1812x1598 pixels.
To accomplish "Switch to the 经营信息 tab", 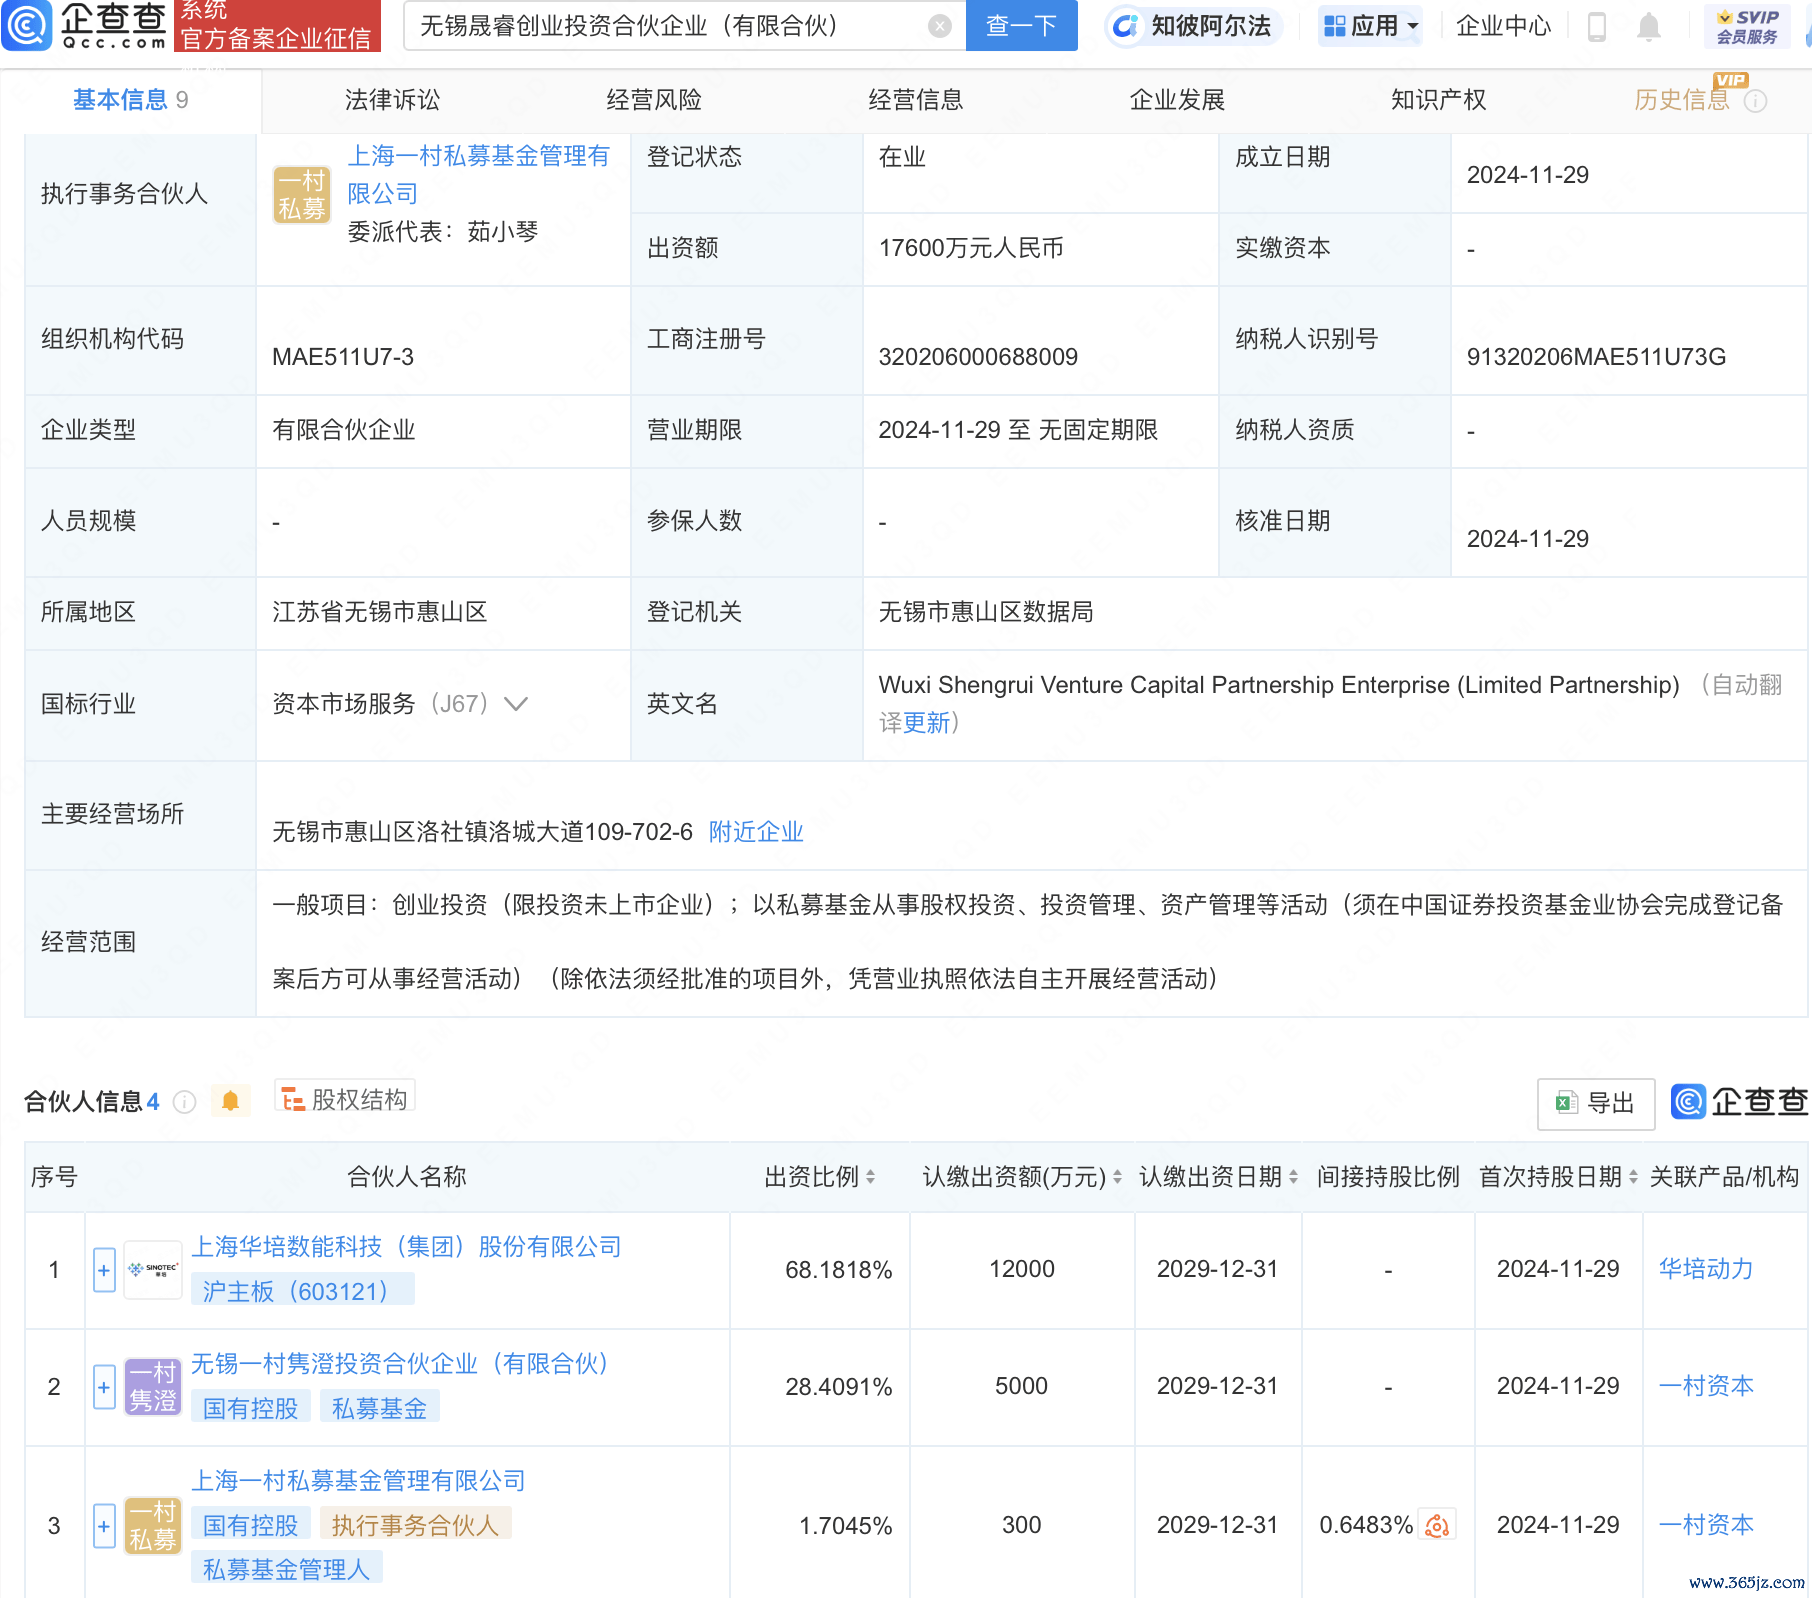I will [916, 100].
